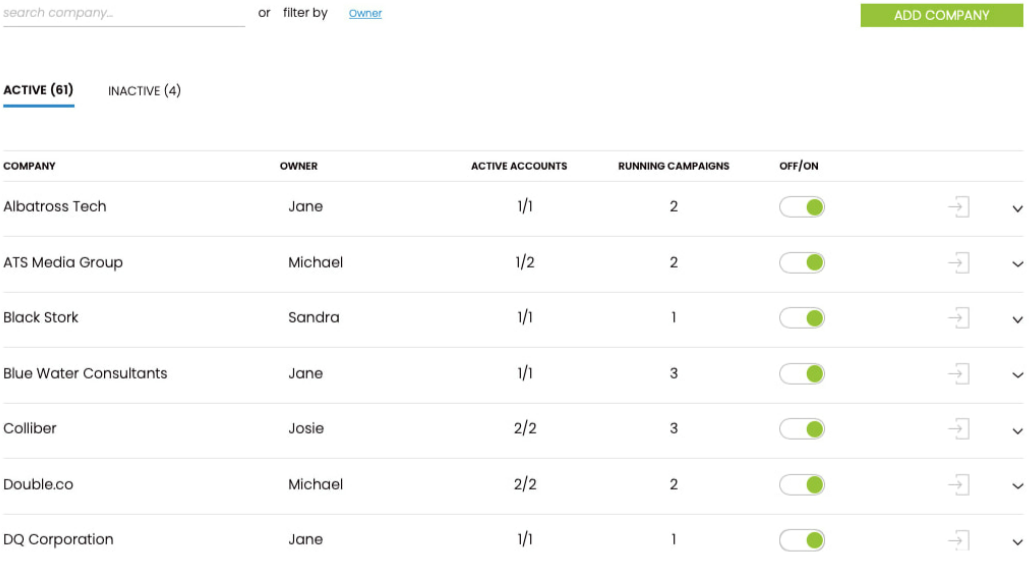
Task: Switch off Colliber's on/off toggle
Action: [802, 429]
